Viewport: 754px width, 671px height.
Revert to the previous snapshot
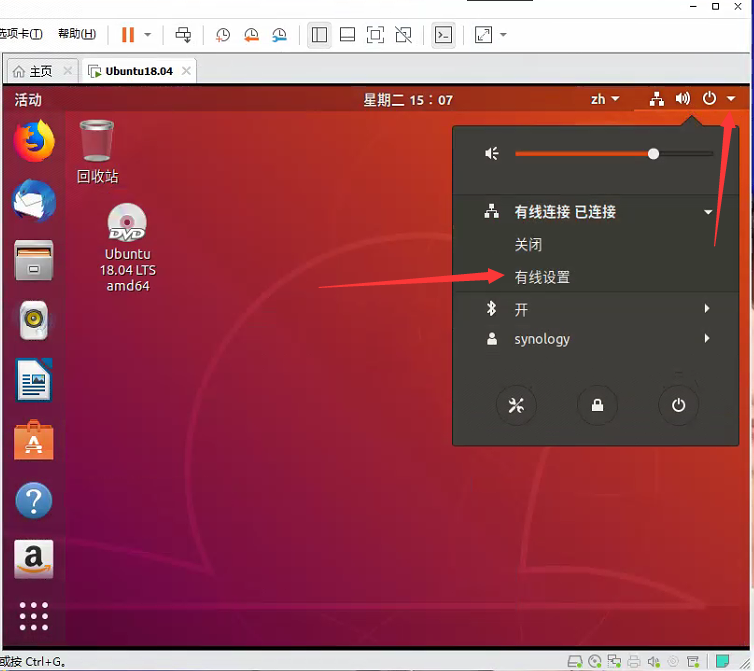[251, 35]
